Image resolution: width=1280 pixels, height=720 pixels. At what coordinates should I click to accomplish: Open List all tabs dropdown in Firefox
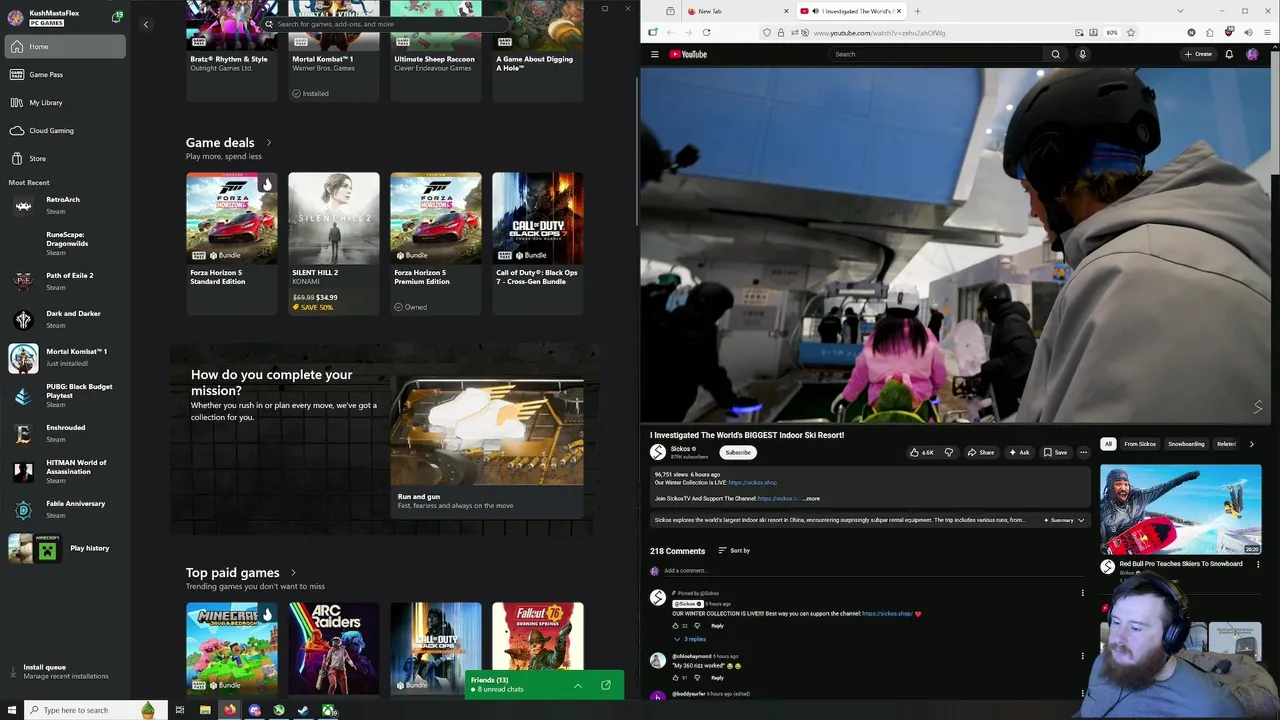click(x=1180, y=11)
